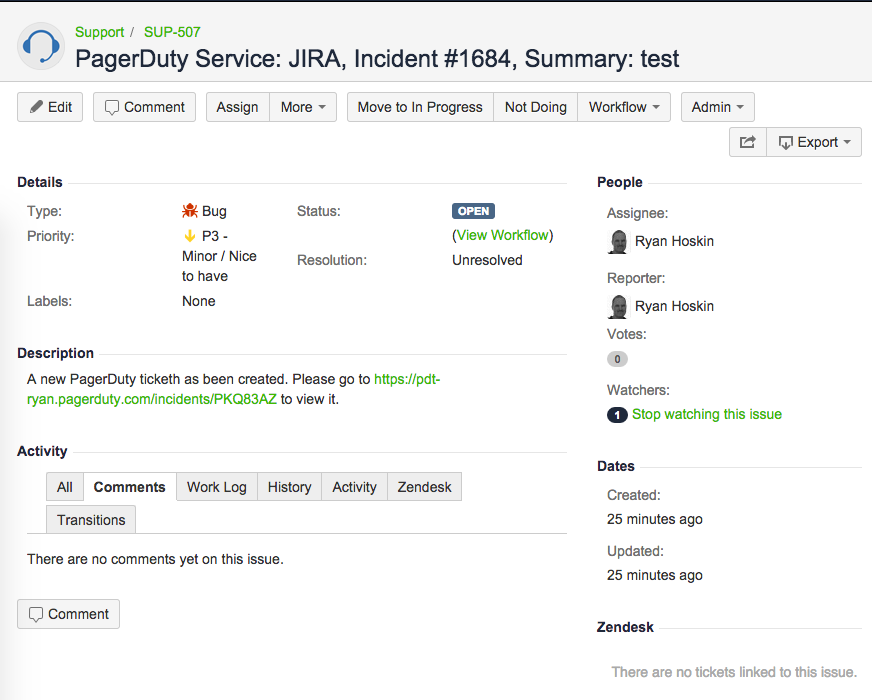This screenshot has height=700, width=872.
Task: Open the Zendesk activity tab
Action: pos(424,487)
